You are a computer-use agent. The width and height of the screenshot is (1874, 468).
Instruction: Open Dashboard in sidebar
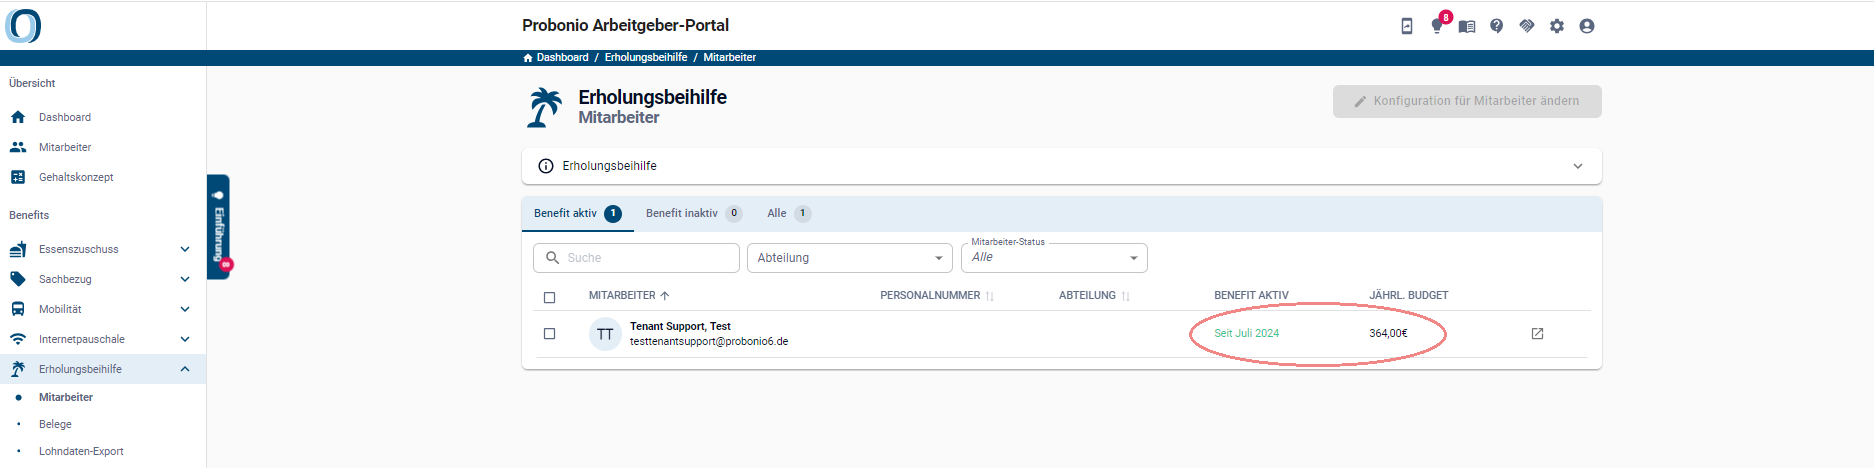tap(65, 117)
